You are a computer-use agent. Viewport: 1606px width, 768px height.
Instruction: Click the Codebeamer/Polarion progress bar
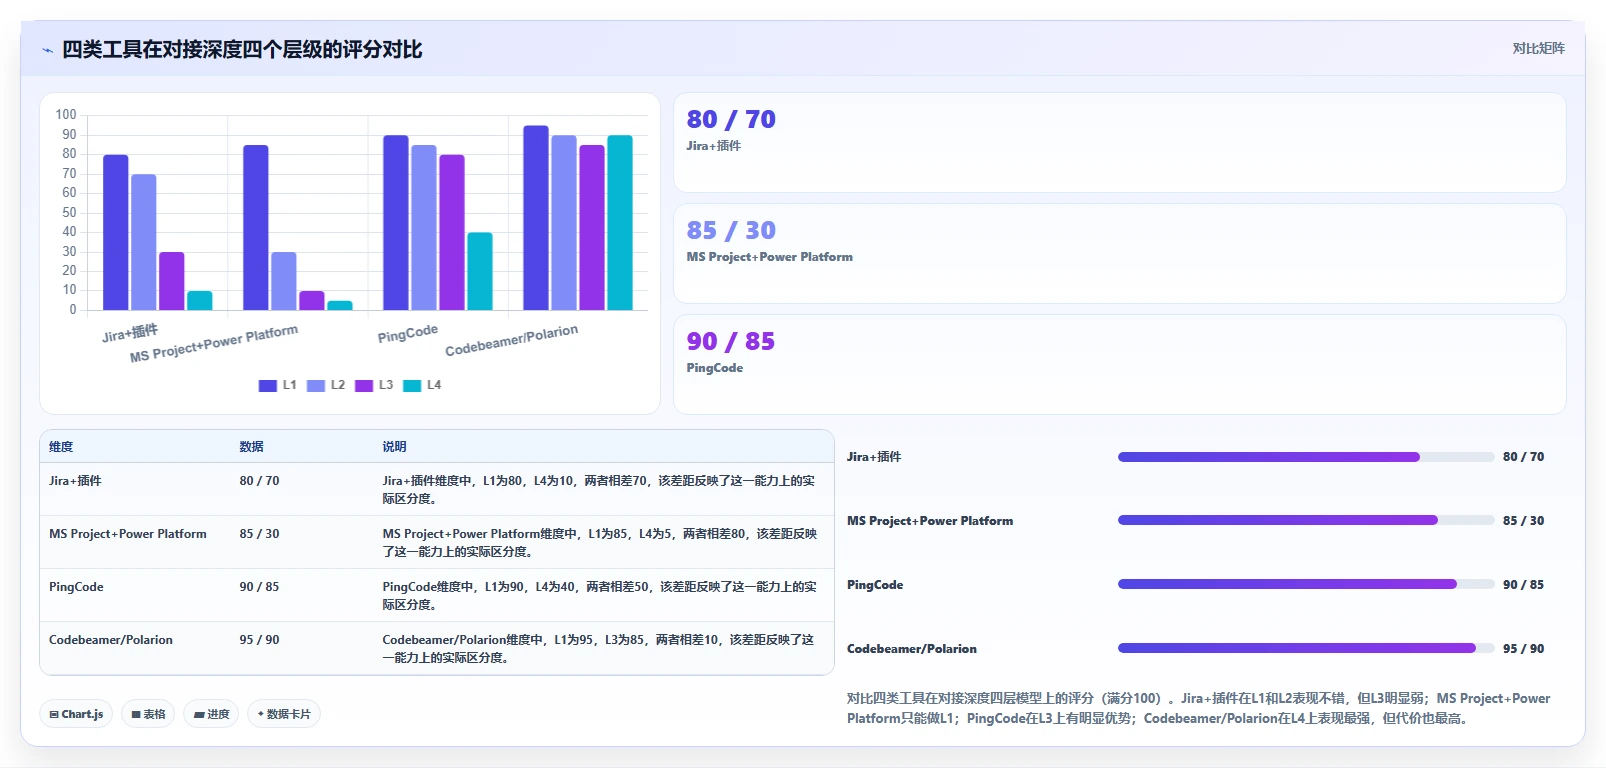pyautogui.click(x=1306, y=648)
